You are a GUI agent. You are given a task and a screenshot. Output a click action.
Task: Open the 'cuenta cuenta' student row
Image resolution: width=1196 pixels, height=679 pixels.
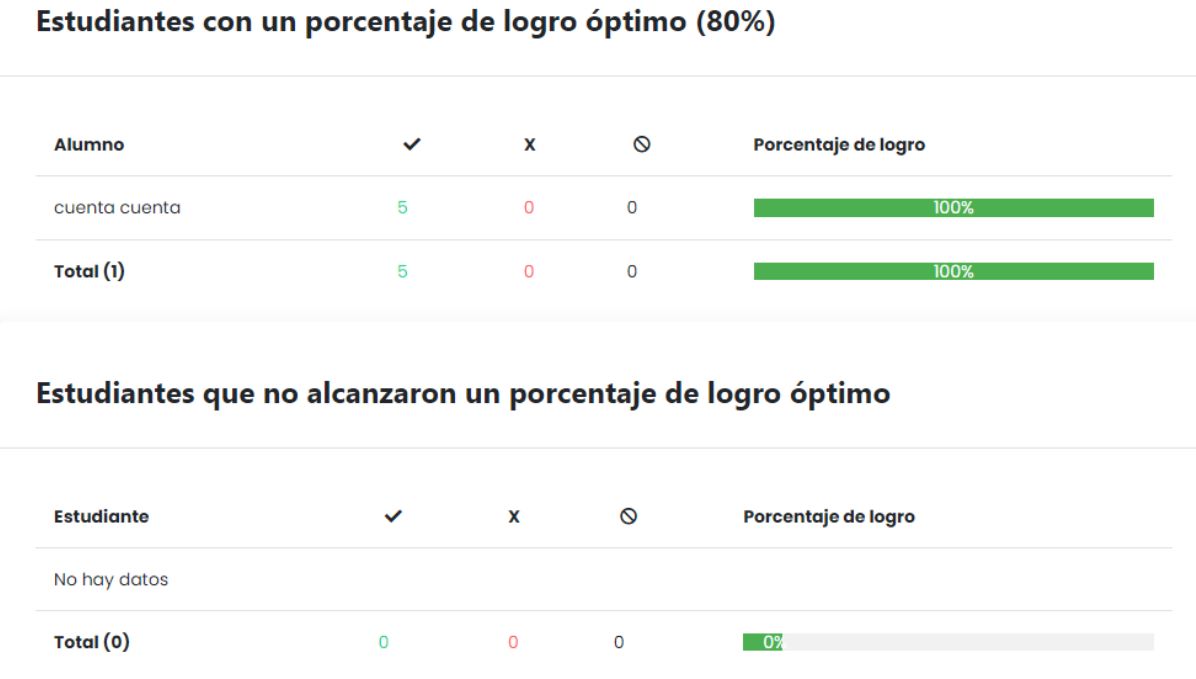coord(117,208)
